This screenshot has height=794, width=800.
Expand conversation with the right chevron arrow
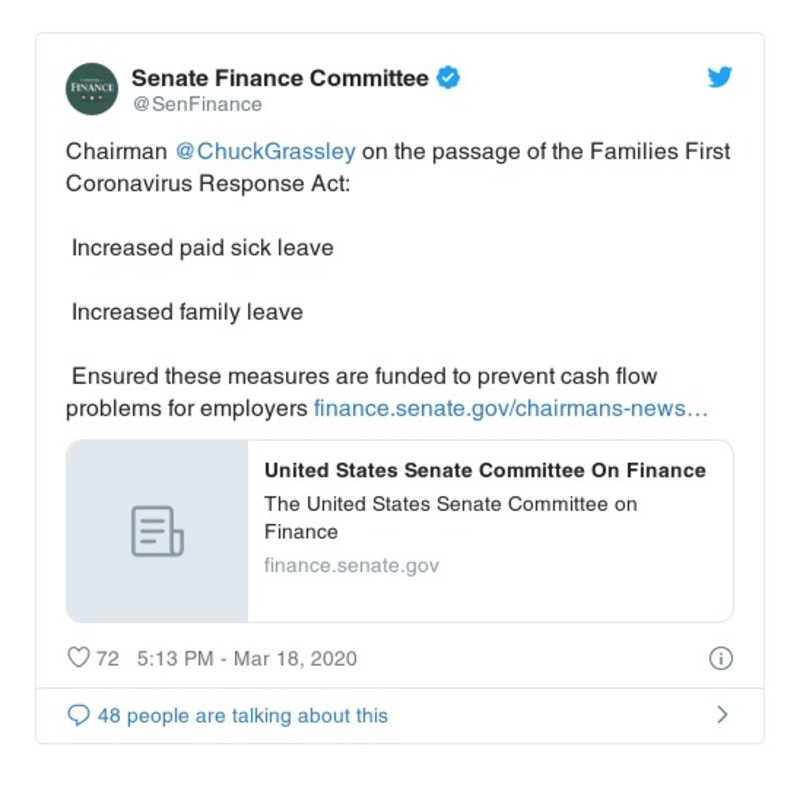coord(722,715)
